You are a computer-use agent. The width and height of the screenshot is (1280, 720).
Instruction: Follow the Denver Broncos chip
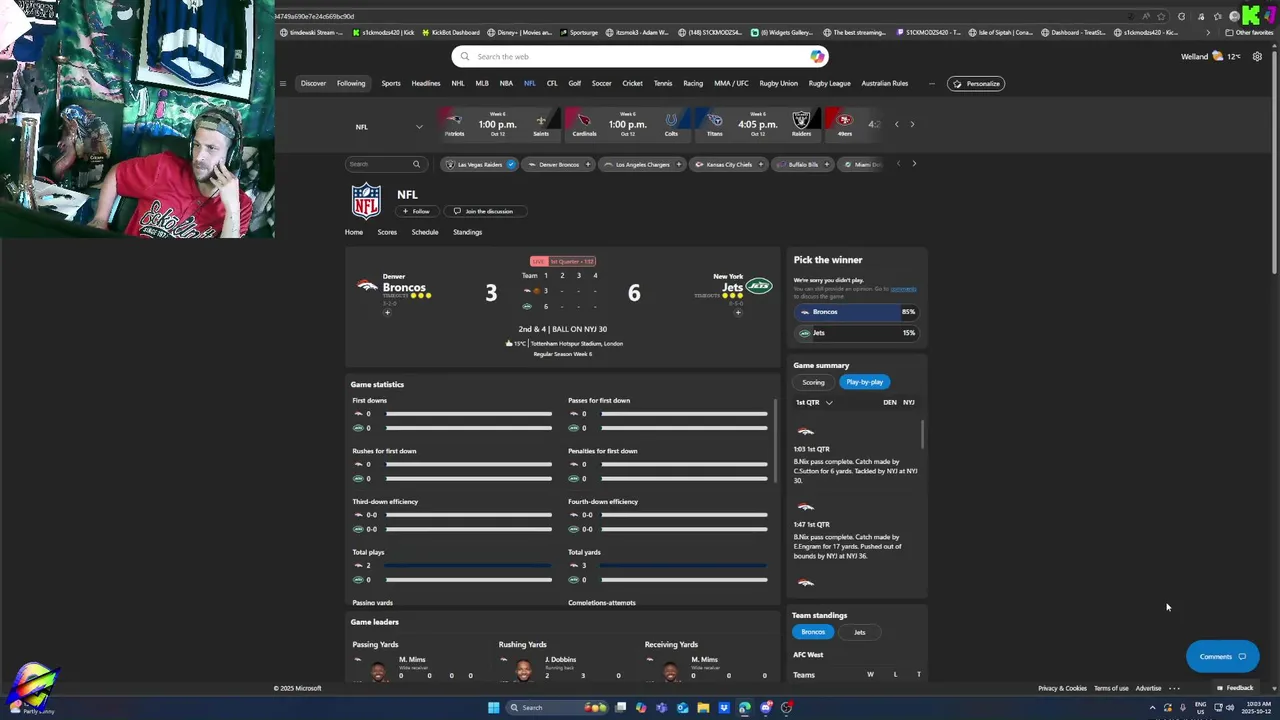[588, 164]
